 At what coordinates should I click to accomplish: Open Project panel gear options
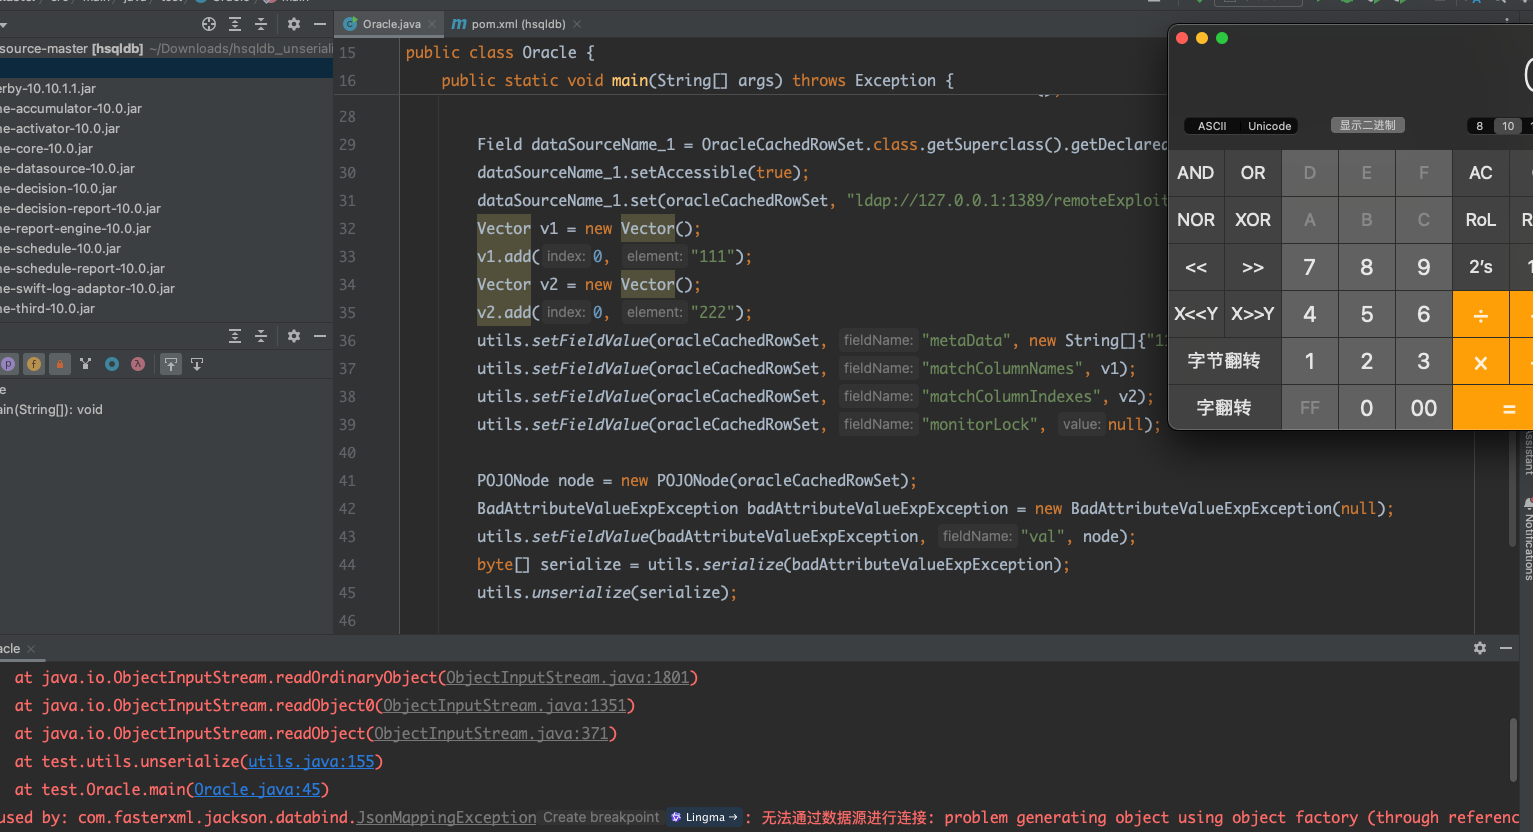coord(294,24)
